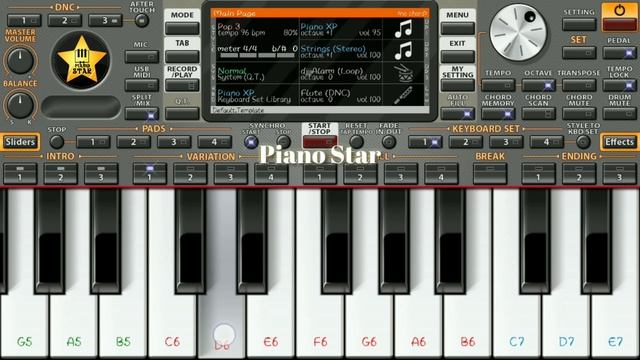Toggle the Auto Fill button
The width and height of the screenshot is (640, 360).
click(x=457, y=114)
